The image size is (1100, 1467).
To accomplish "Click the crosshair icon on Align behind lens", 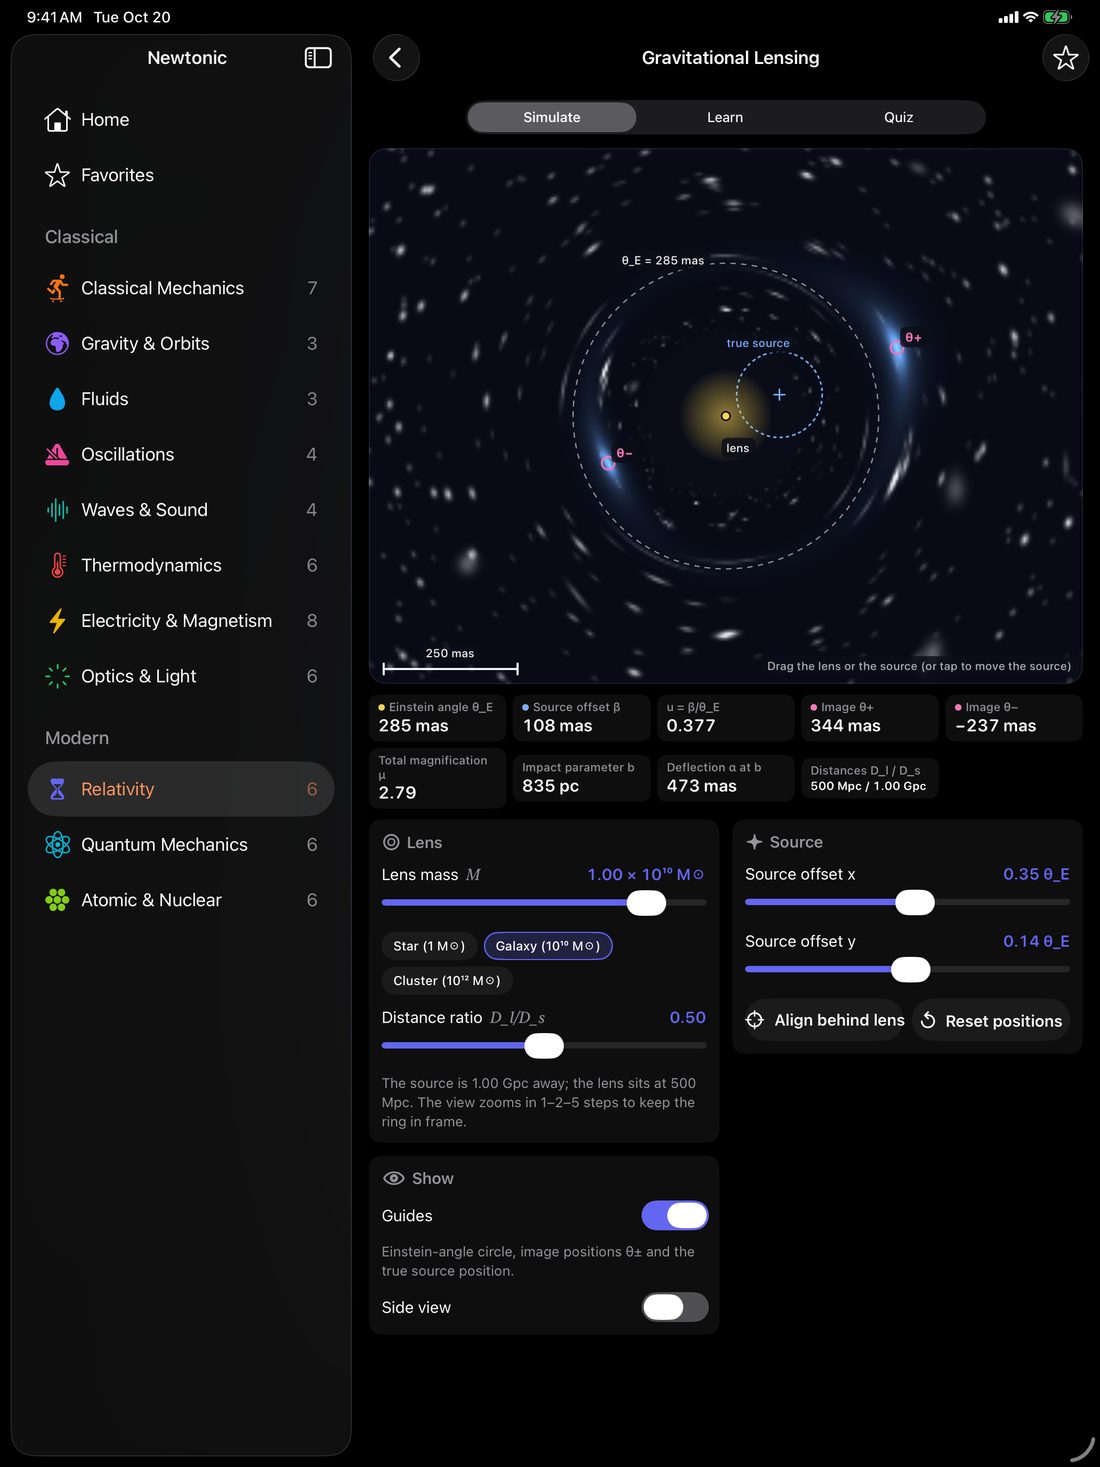I will [755, 1020].
